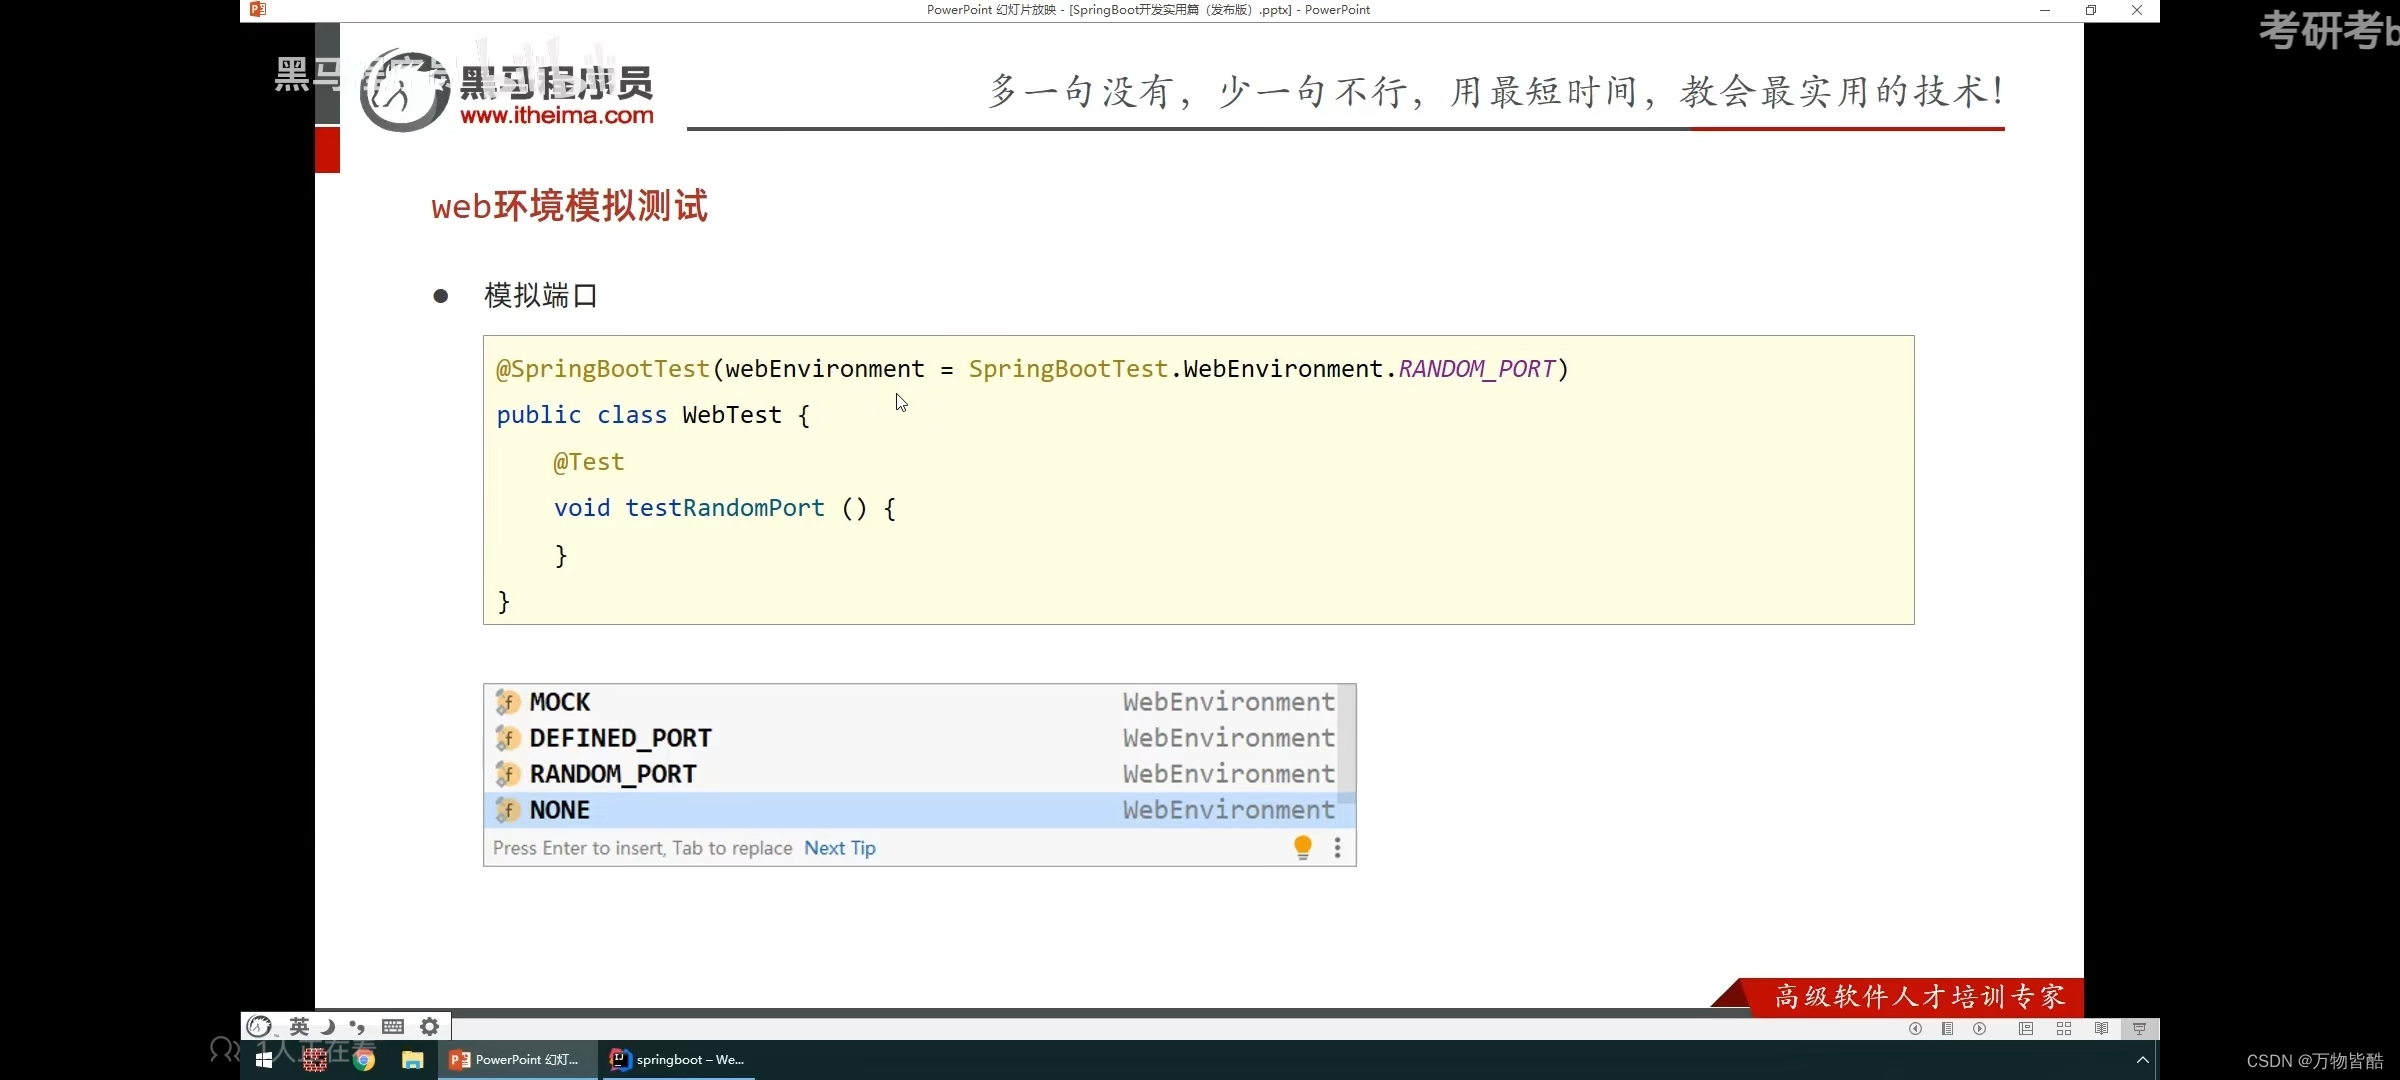Toggle the punctuation mode icon in IME bar
Image resolution: width=2400 pixels, height=1080 pixels.
tap(357, 1026)
